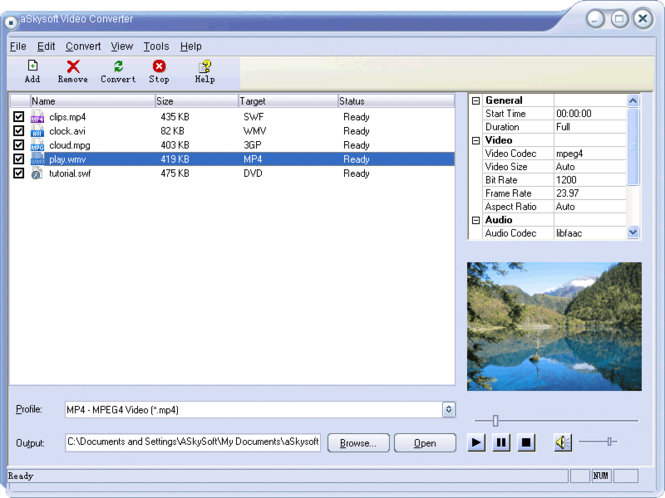This screenshot has height=498, width=665.
Task: Open the View menu
Action: click(122, 46)
